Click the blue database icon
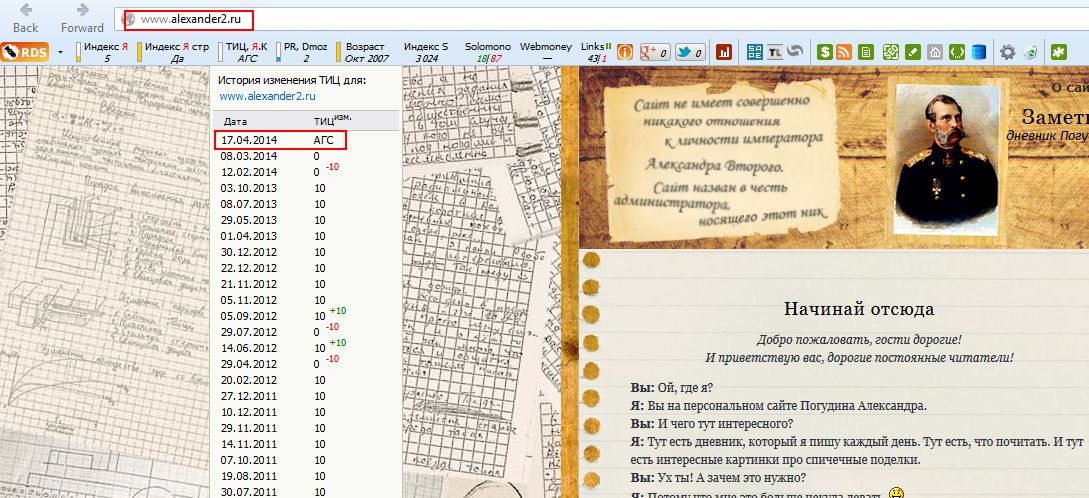Viewport: 1089px width, 498px height. pos(978,52)
